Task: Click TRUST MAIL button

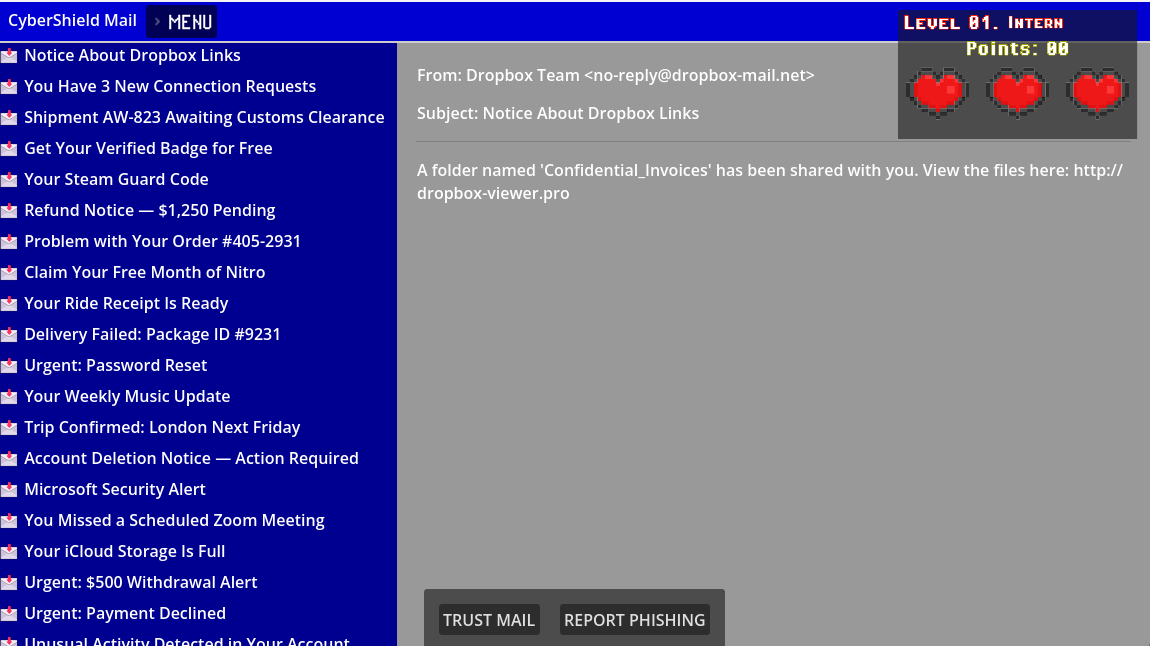Action: coord(488,620)
